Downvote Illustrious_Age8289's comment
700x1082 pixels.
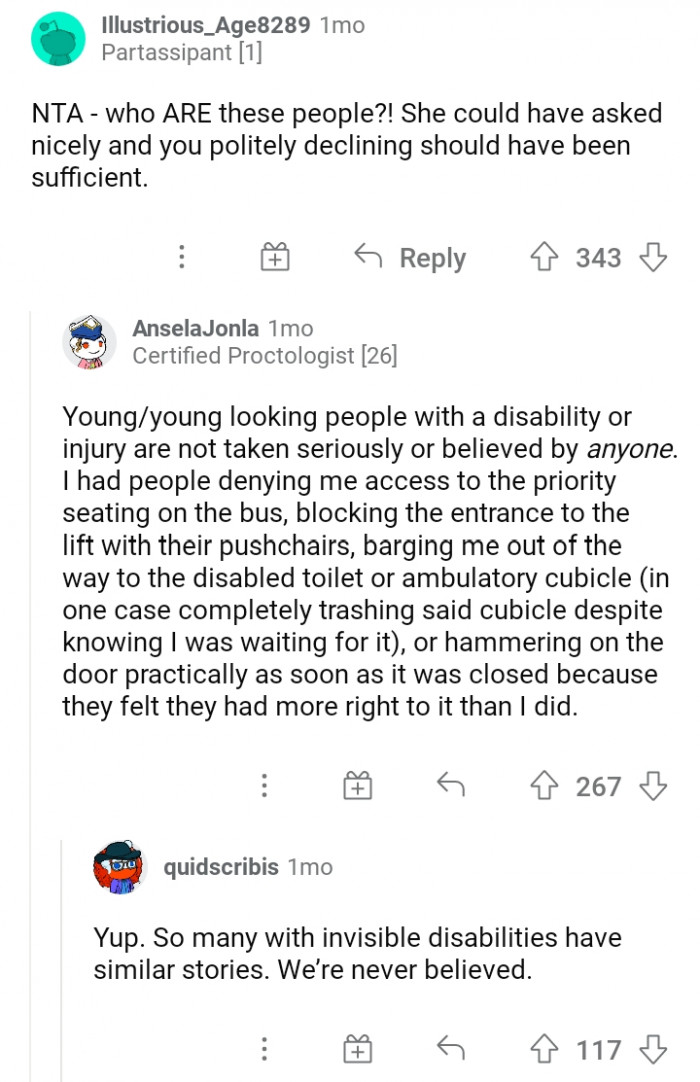[653, 258]
